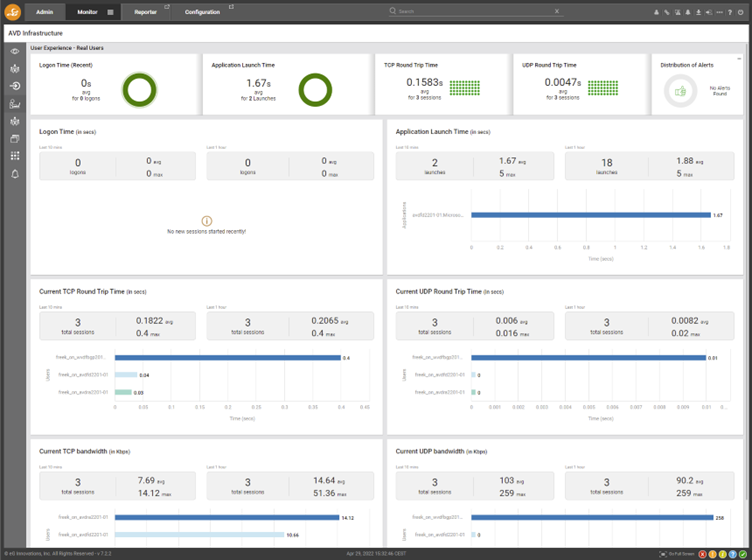Image resolution: width=752 pixels, height=560 pixels.
Task: Collapse the Distribution of Alerts panel
Action: pyautogui.click(x=739, y=58)
